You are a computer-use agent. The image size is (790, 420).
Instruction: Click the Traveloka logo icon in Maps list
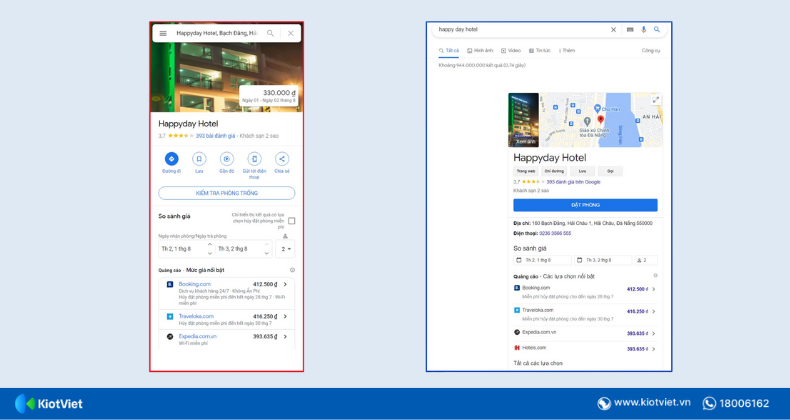(x=170, y=316)
